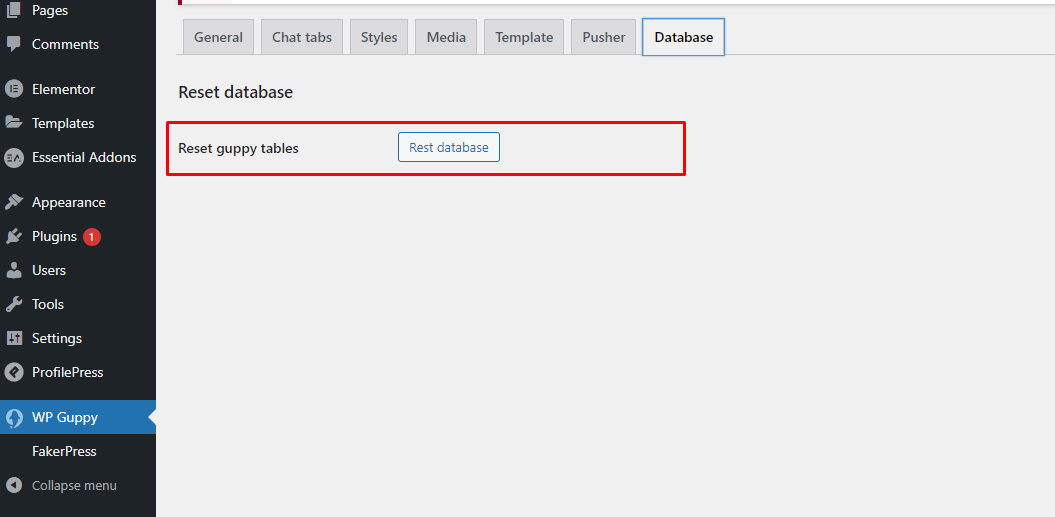Switch to the Styles tab
Viewport: 1055px width, 517px height.
(x=379, y=37)
